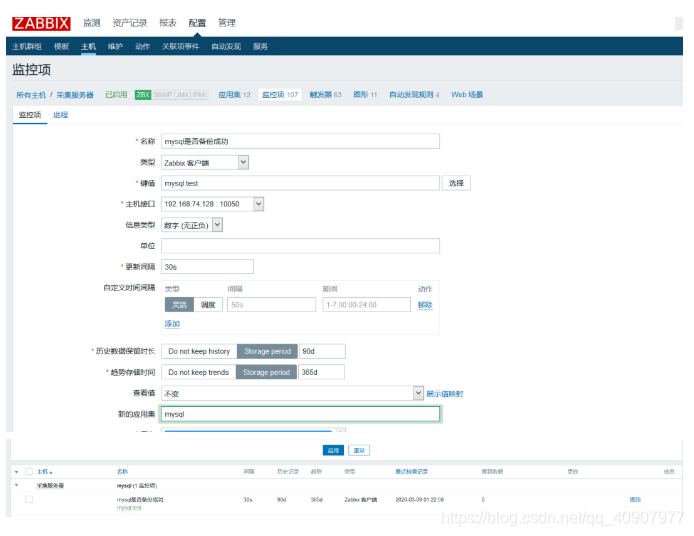Click the green ZBX availability badge
Image resolution: width=694 pixels, height=536 pixels.
click(x=143, y=95)
